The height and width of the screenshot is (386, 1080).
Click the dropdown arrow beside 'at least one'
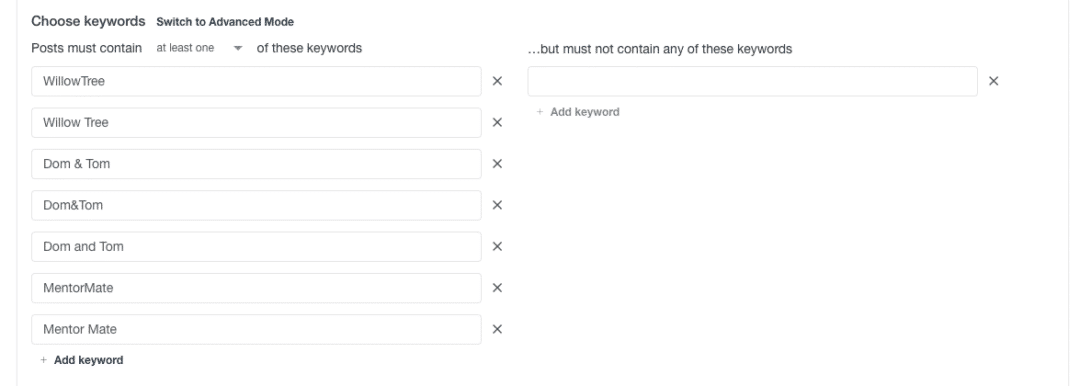238,48
